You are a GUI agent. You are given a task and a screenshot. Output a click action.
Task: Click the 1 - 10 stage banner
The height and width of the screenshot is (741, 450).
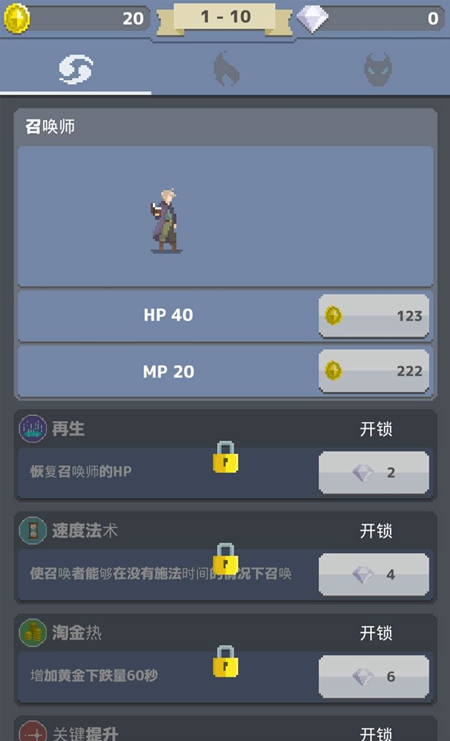point(225,18)
